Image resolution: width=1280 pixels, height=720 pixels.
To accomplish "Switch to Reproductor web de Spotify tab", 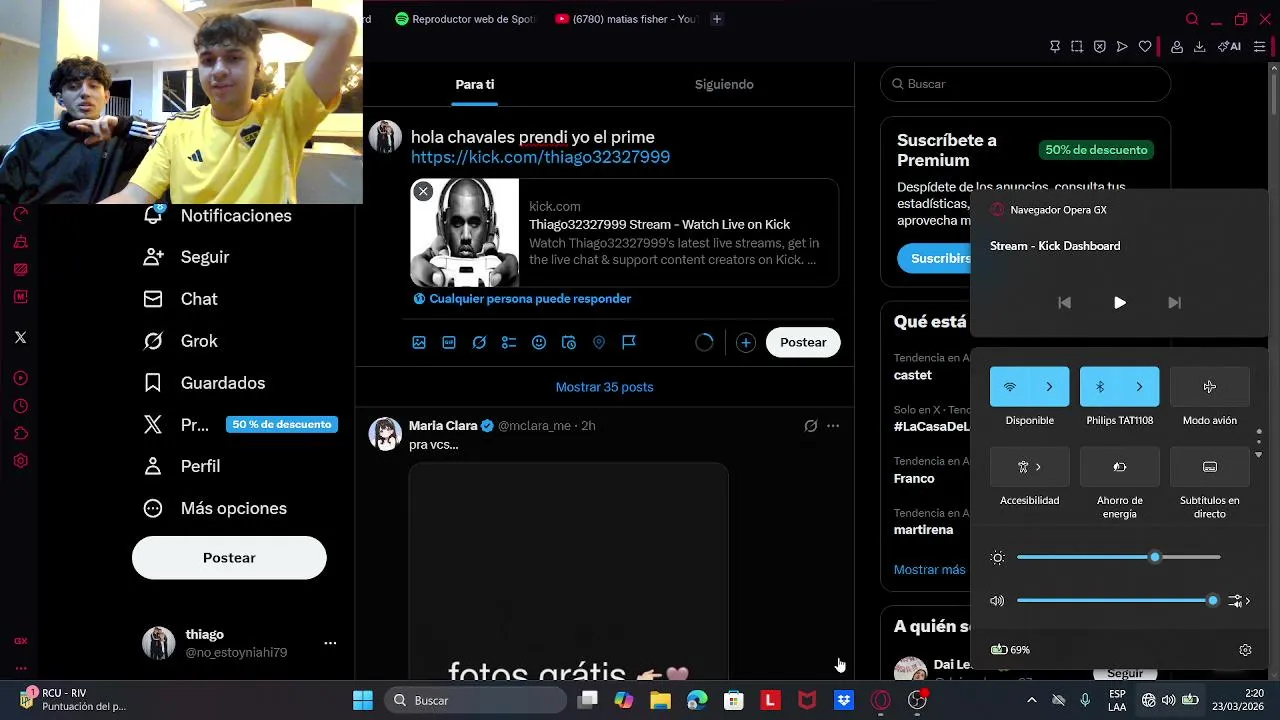I will coord(465,19).
